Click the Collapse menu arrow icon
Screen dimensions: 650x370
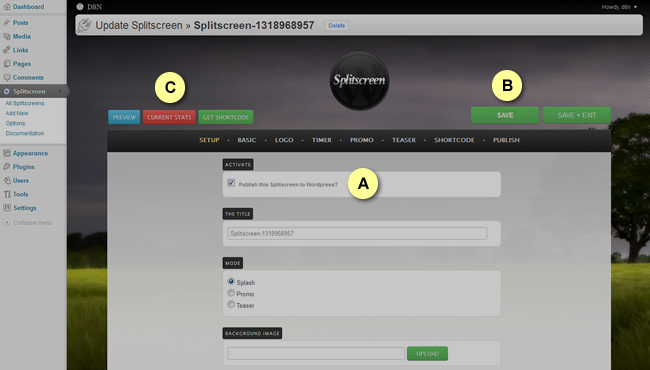pyautogui.click(x=7, y=222)
